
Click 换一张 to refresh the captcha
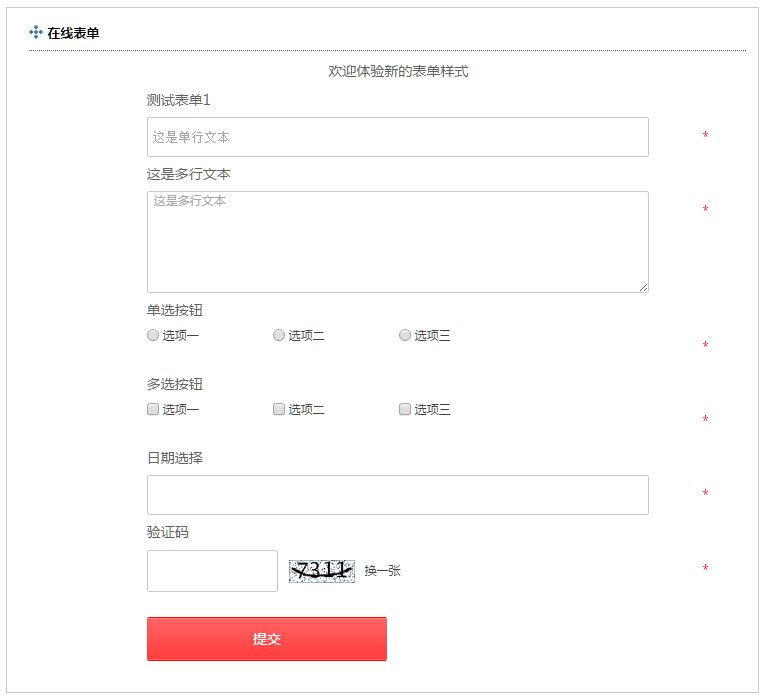[382, 571]
